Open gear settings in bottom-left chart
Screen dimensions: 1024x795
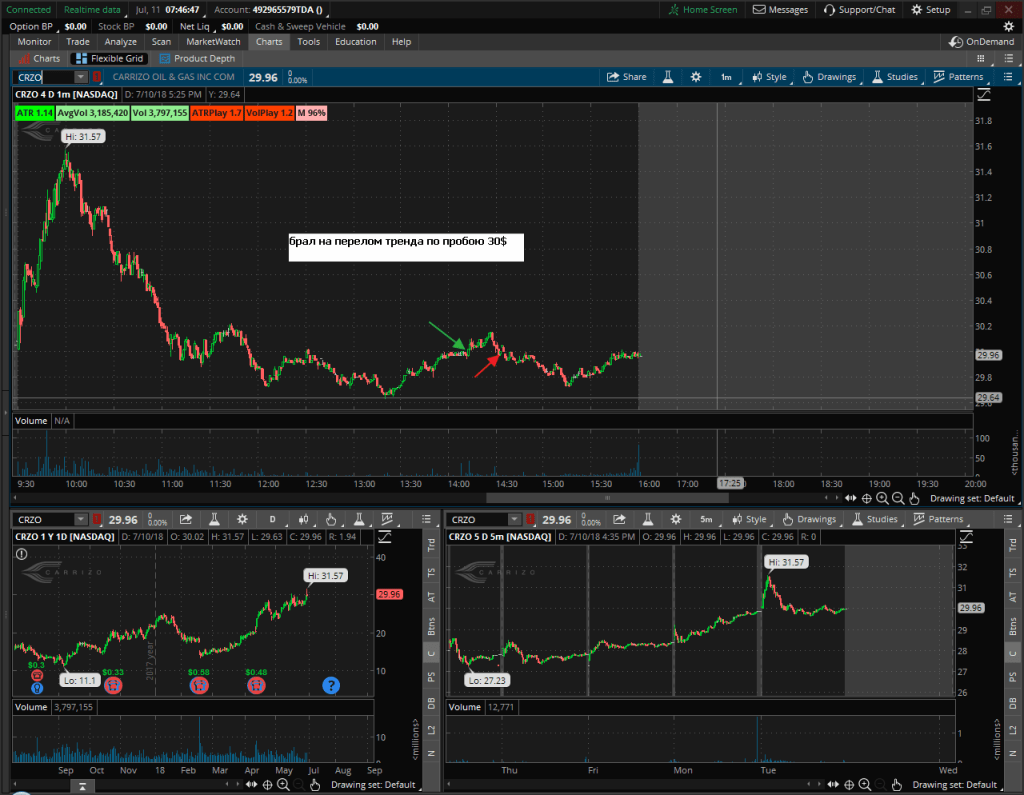pyautogui.click(x=241, y=519)
